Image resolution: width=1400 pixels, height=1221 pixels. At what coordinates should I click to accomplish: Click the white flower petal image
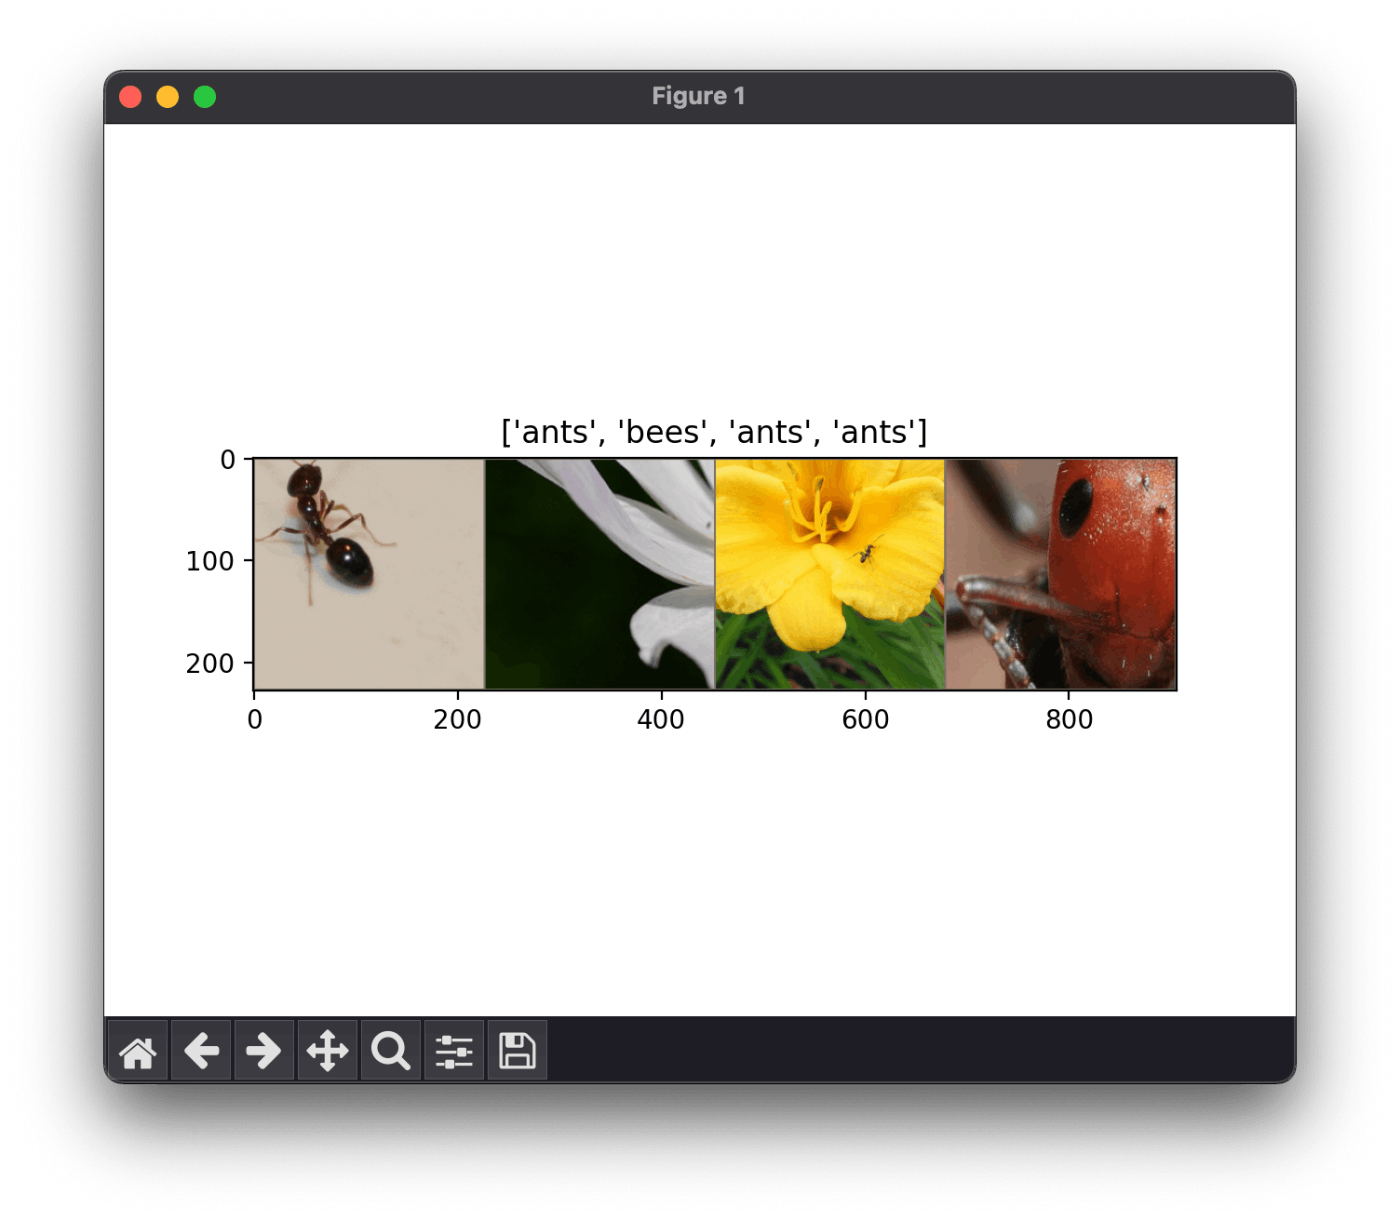click(x=600, y=574)
